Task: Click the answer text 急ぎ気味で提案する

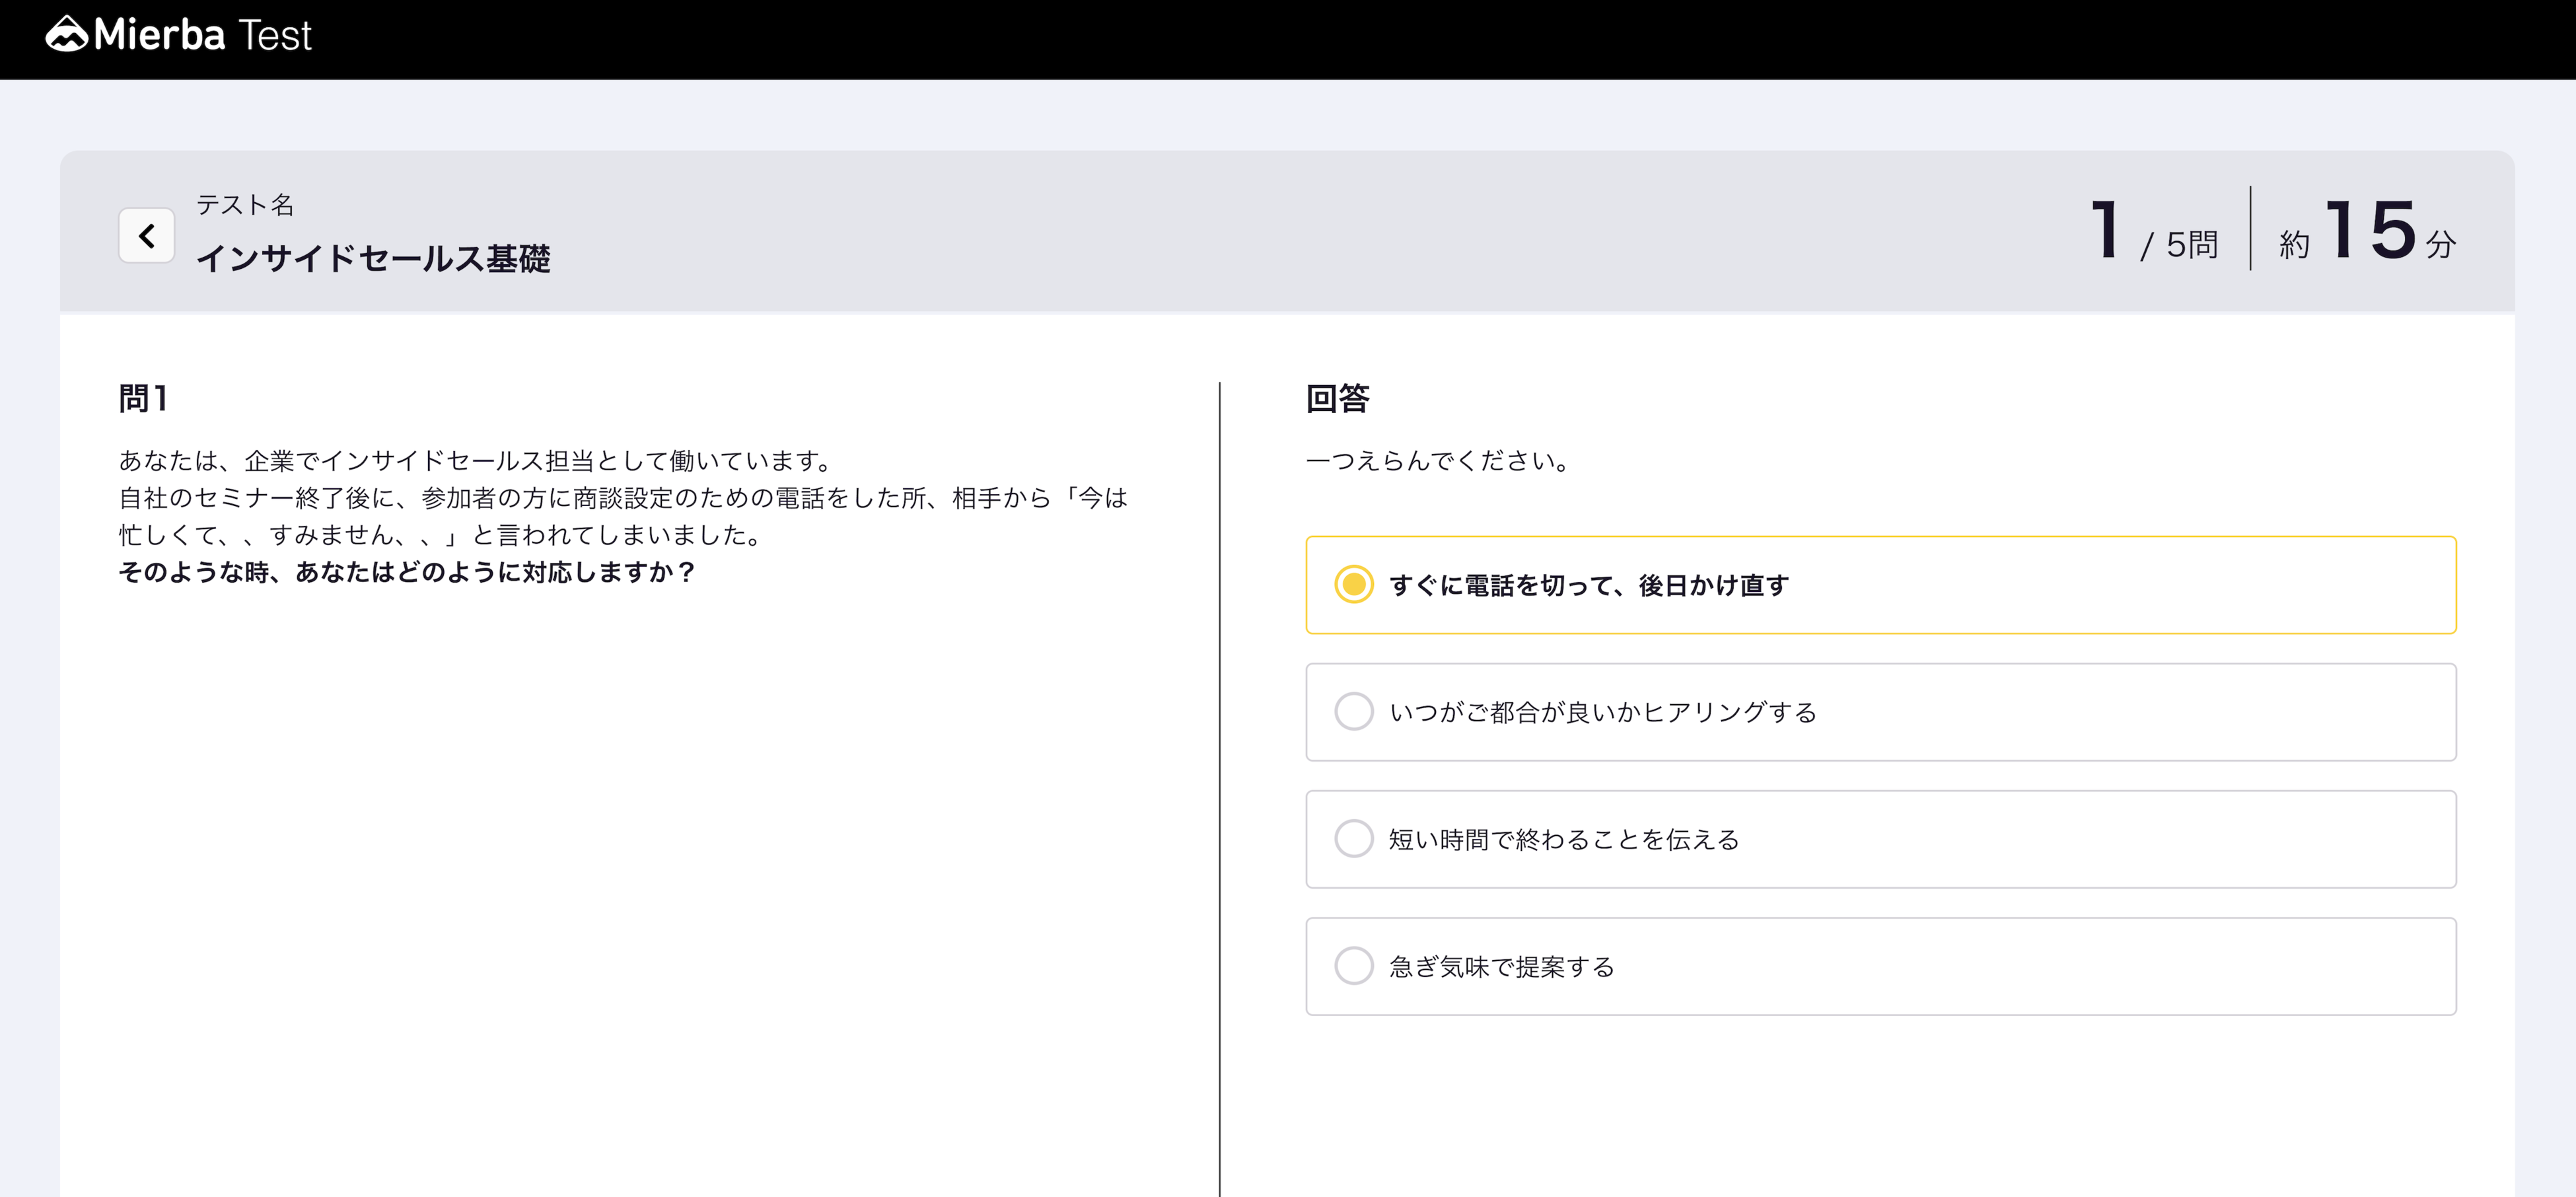Action: [1501, 966]
